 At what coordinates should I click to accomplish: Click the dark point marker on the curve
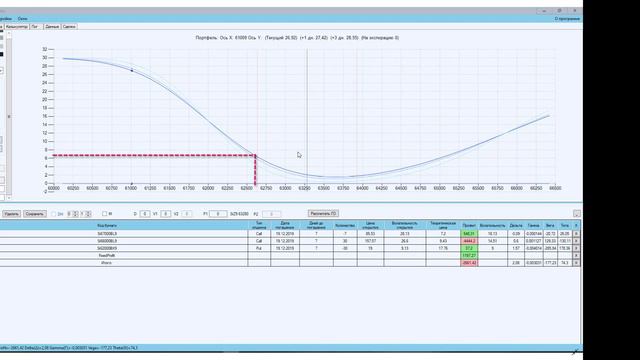point(132,71)
